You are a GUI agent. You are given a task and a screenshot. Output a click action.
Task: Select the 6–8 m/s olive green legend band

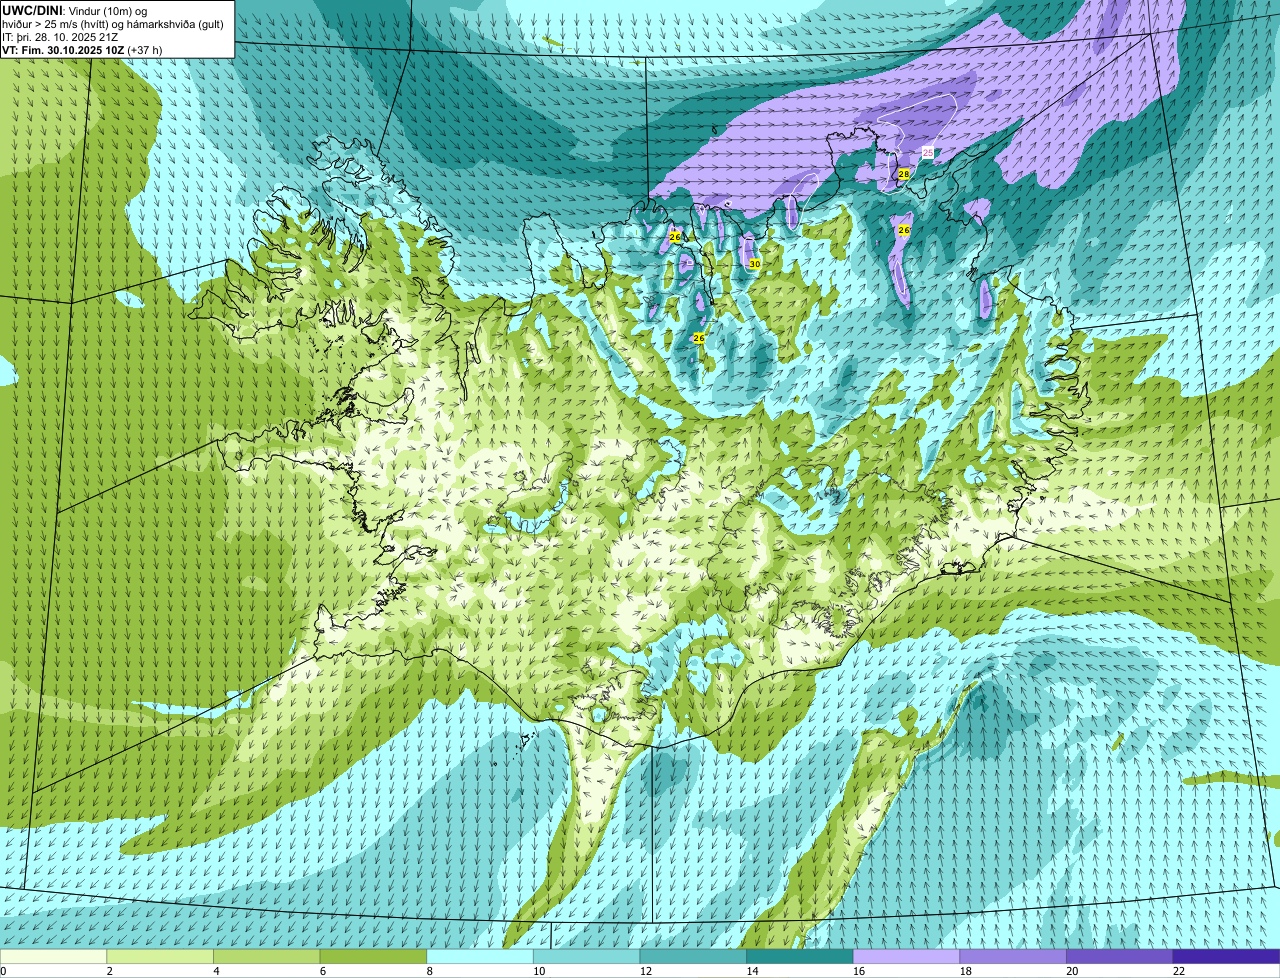pos(373,956)
